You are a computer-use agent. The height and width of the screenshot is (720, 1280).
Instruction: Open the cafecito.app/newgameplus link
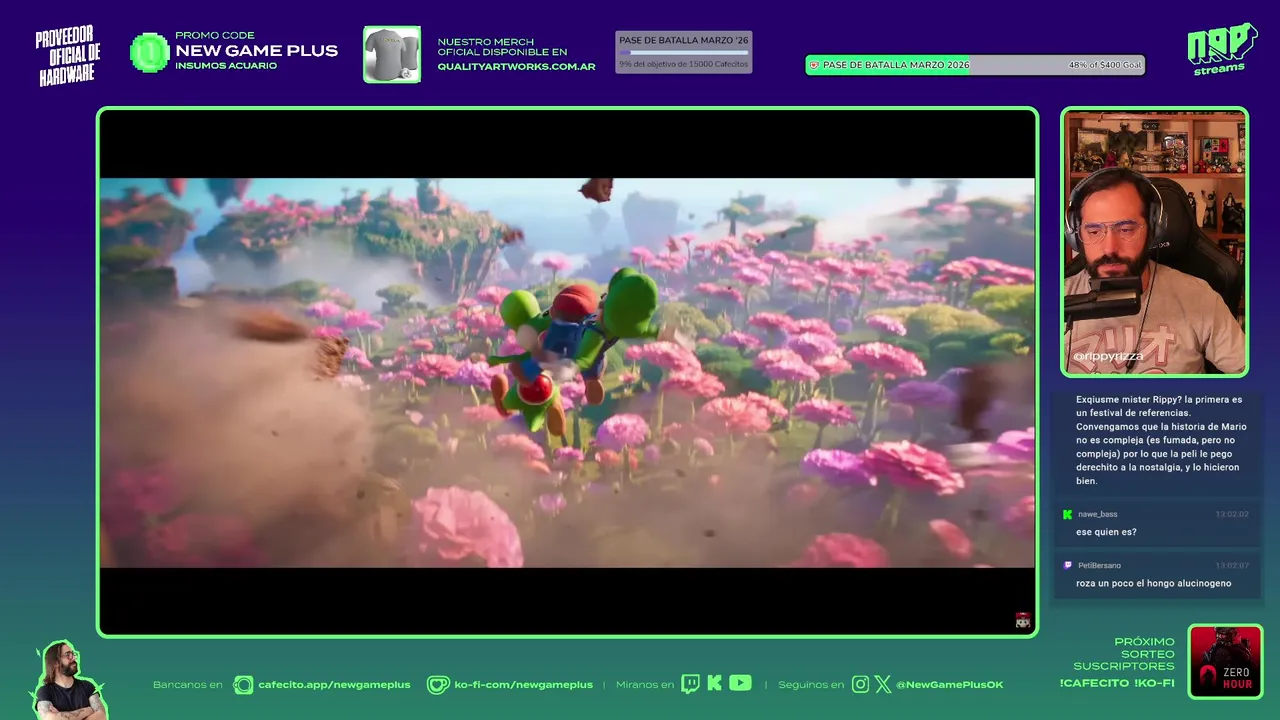point(334,685)
